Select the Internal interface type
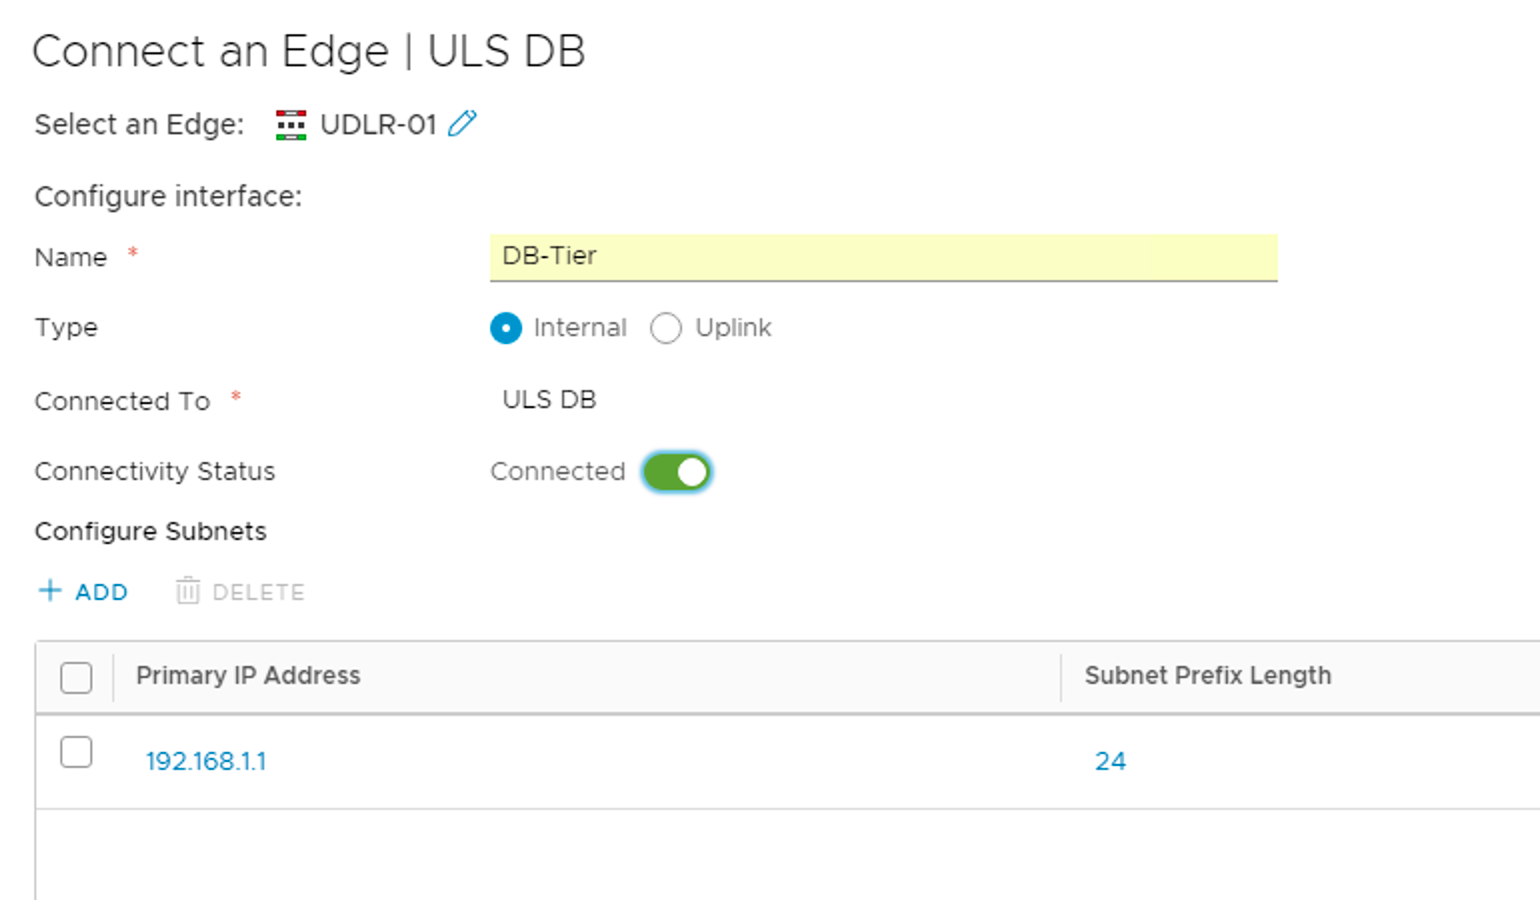The width and height of the screenshot is (1540, 900). click(x=506, y=328)
